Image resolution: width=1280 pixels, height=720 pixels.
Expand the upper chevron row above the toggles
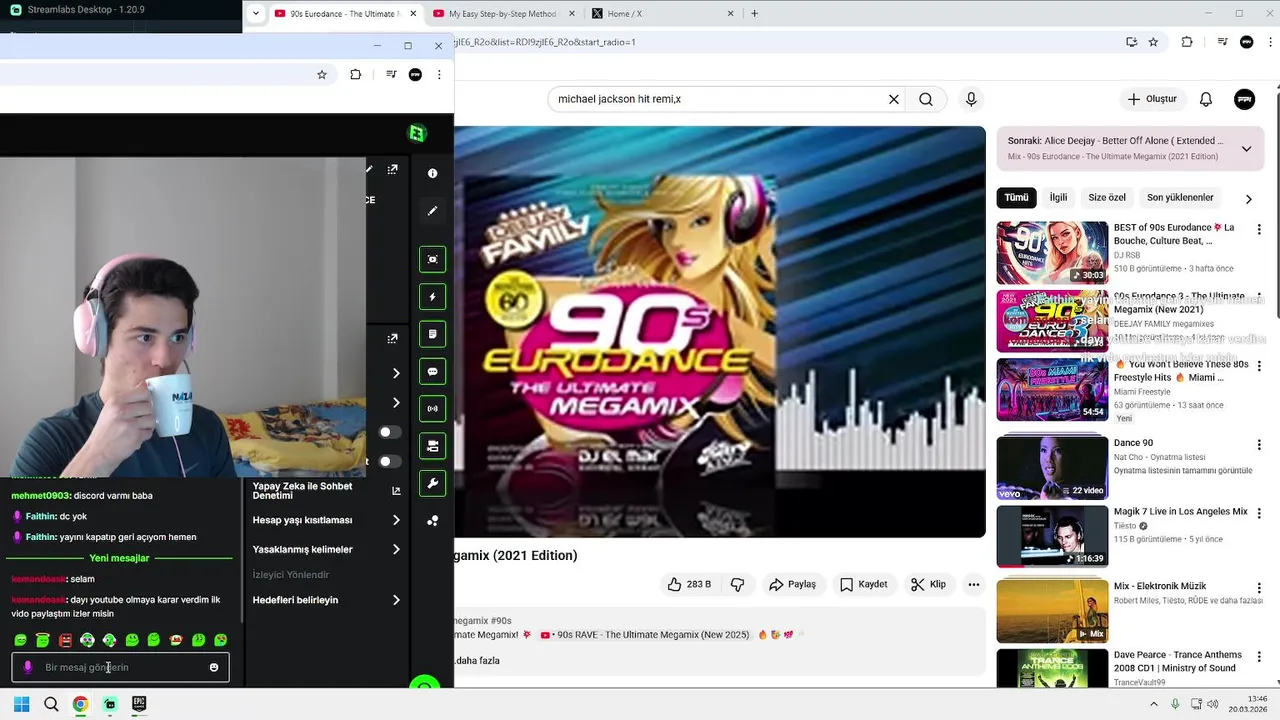click(x=396, y=373)
